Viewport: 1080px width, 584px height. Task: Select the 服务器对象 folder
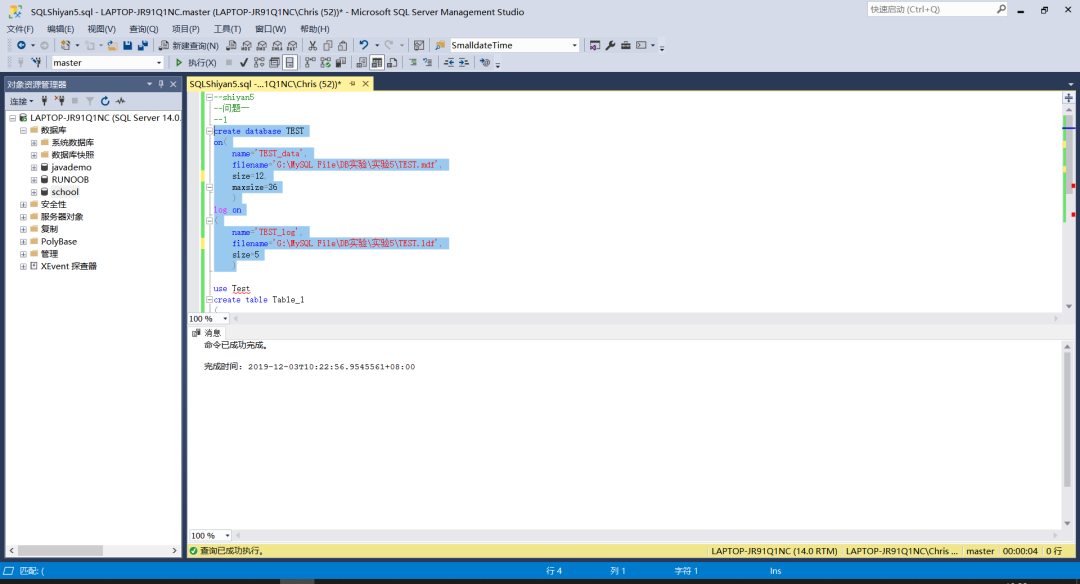pyautogui.click(x=62, y=217)
